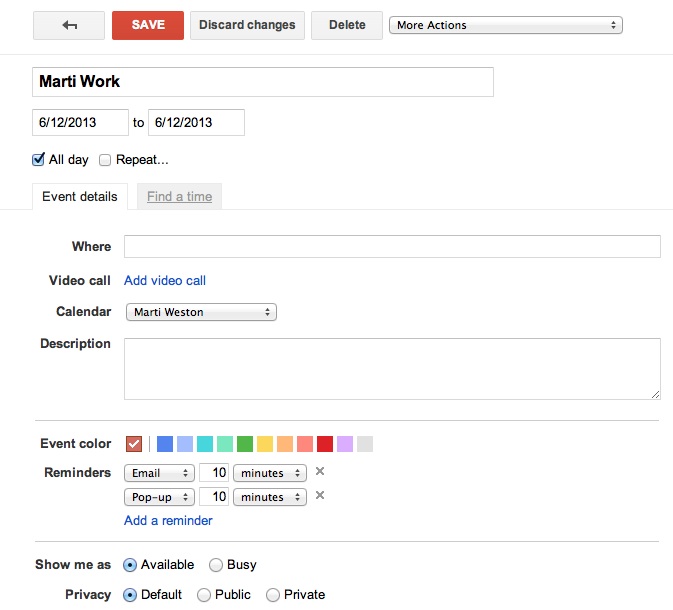Select the bold red event color
673x610 pixels.
325,444
